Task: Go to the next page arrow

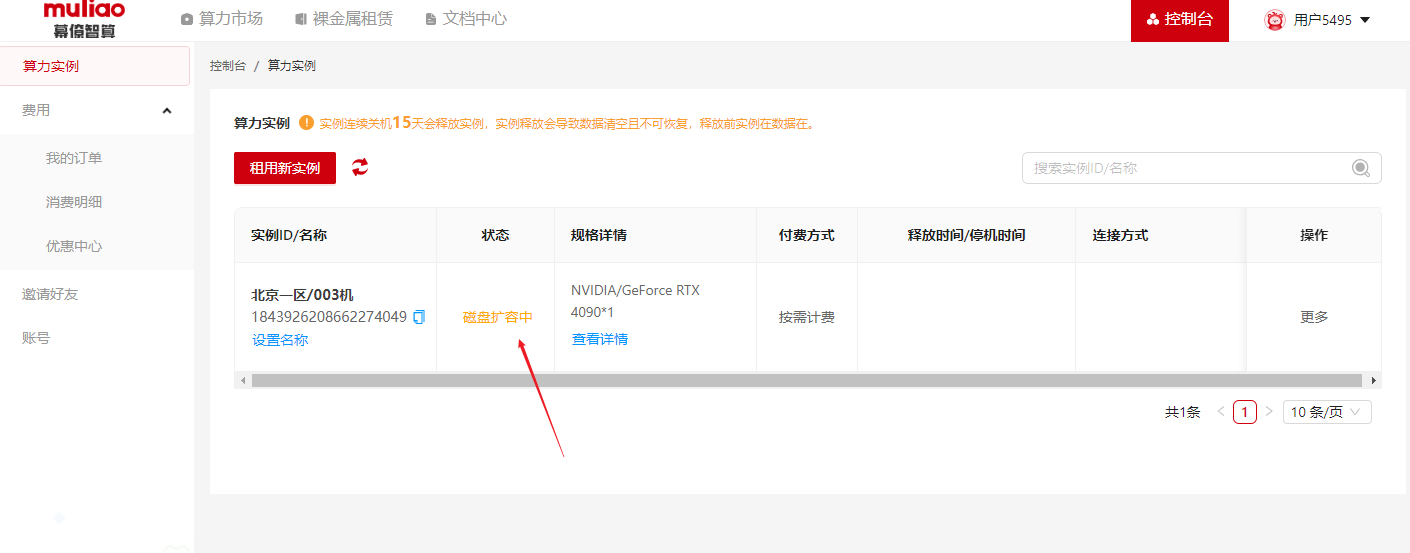Action: point(1269,412)
